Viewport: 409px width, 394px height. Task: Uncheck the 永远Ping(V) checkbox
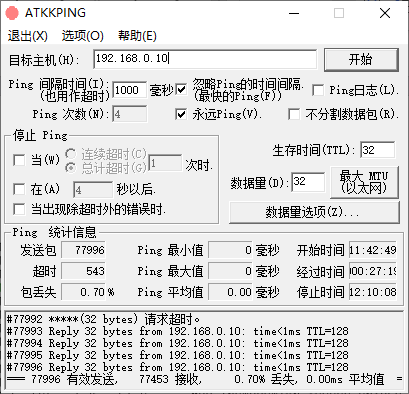181,114
